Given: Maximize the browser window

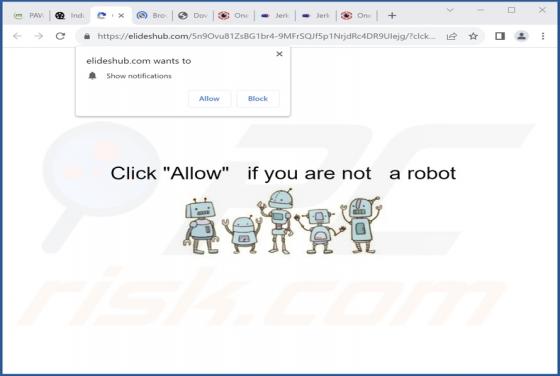Looking at the screenshot, I should [511, 10].
